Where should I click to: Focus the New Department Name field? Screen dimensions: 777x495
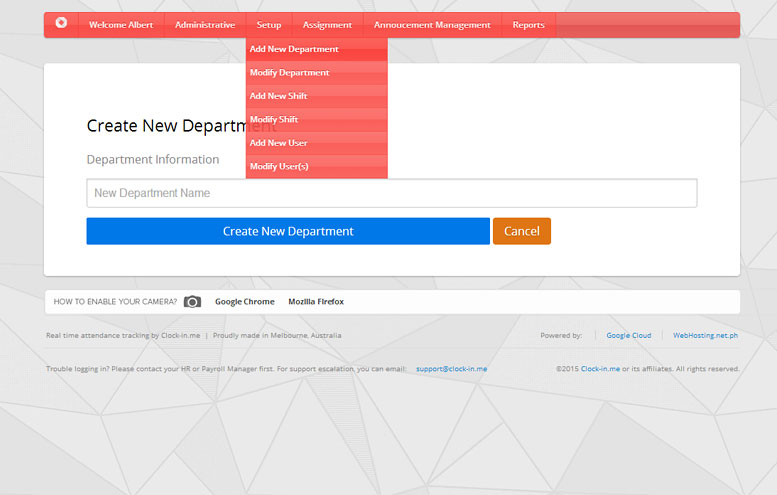coord(391,193)
